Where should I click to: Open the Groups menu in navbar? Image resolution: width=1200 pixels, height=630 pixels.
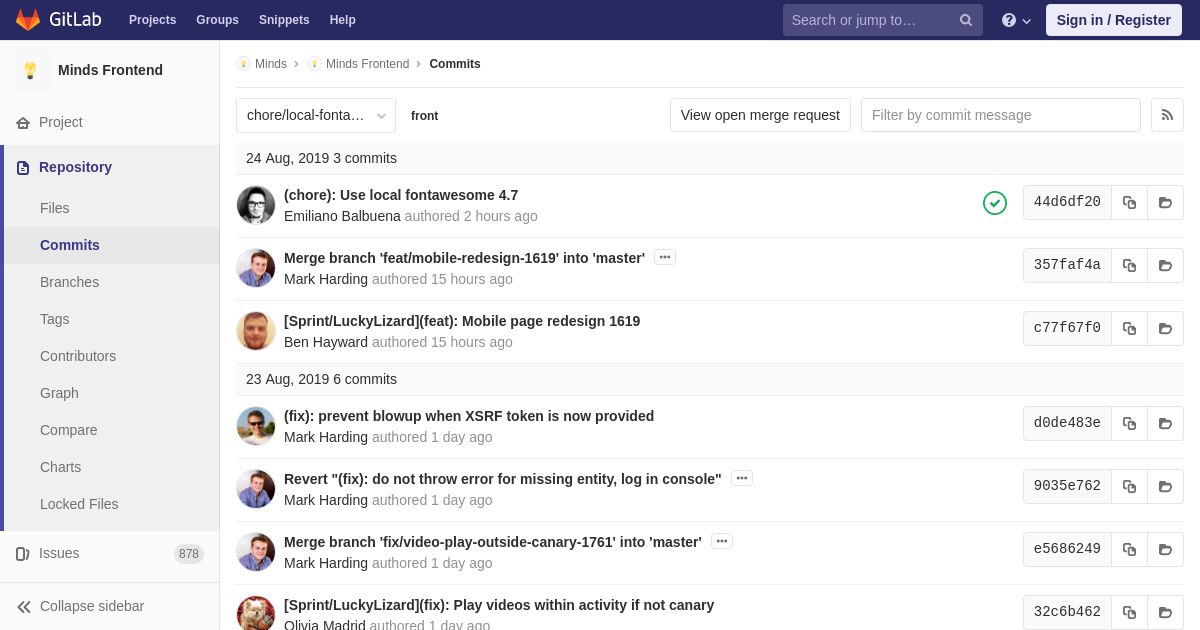[x=217, y=20]
